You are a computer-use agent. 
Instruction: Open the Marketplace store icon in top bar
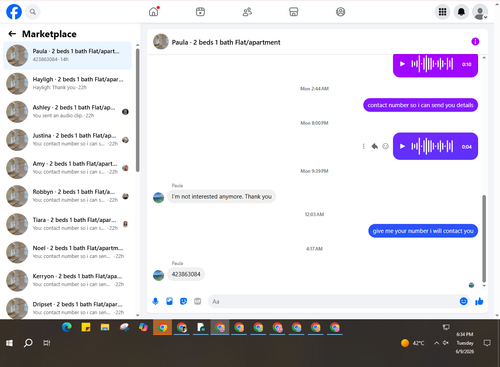[x=294, y=12]
